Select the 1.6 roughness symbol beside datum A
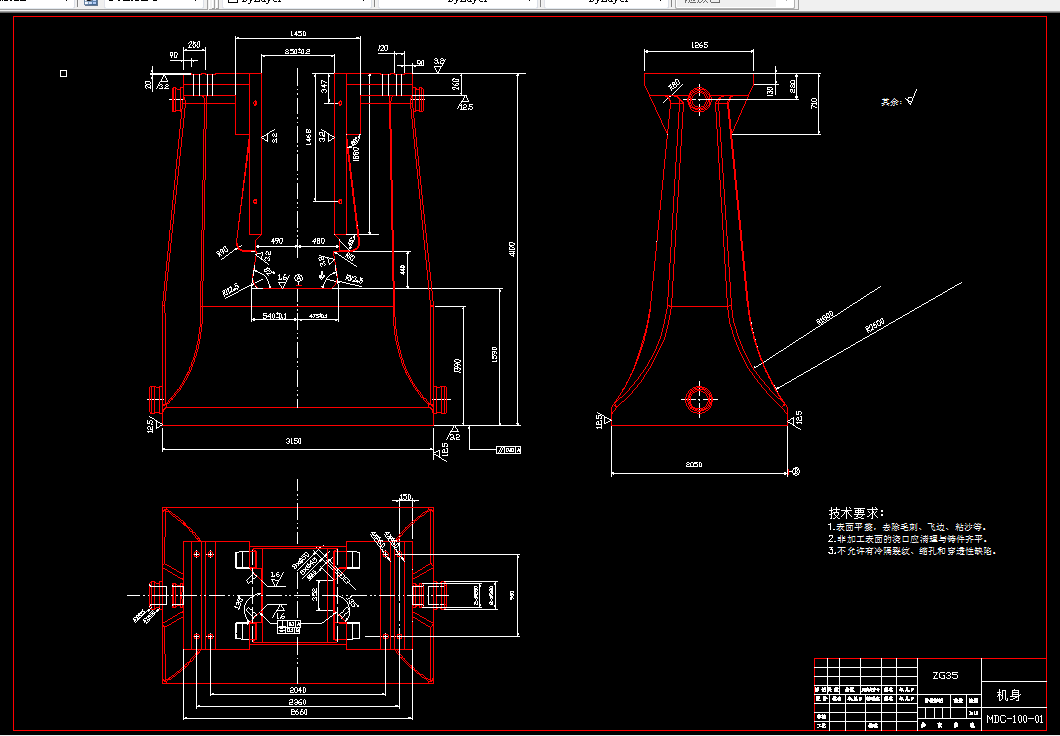 point(283,280)
